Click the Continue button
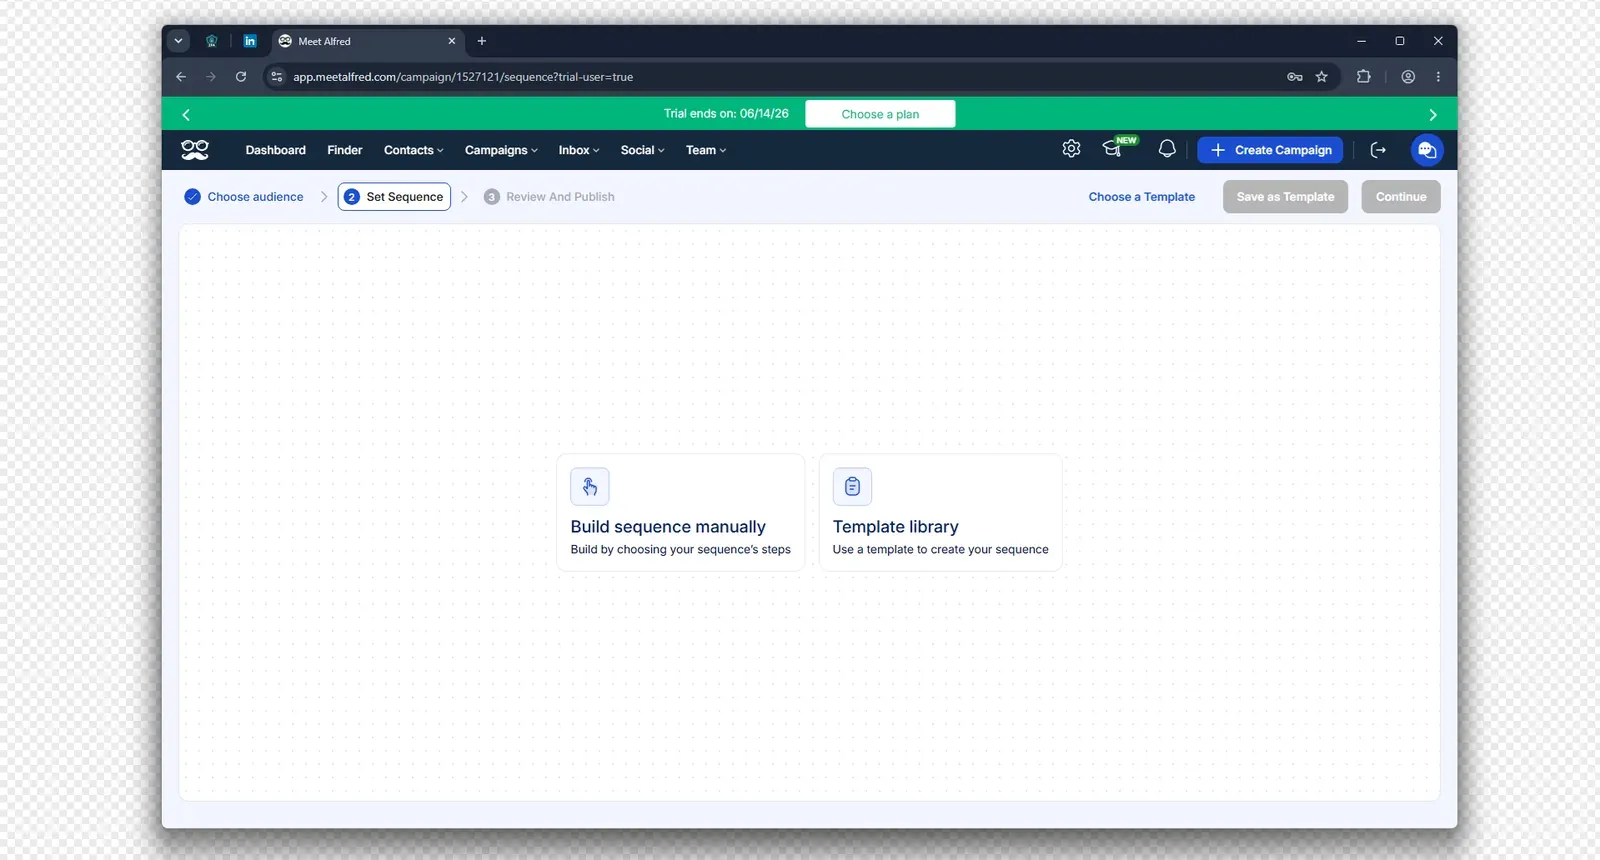The width and height of the screenshot is (1600, 860). pyautogui.click(x=1401, y=197)
